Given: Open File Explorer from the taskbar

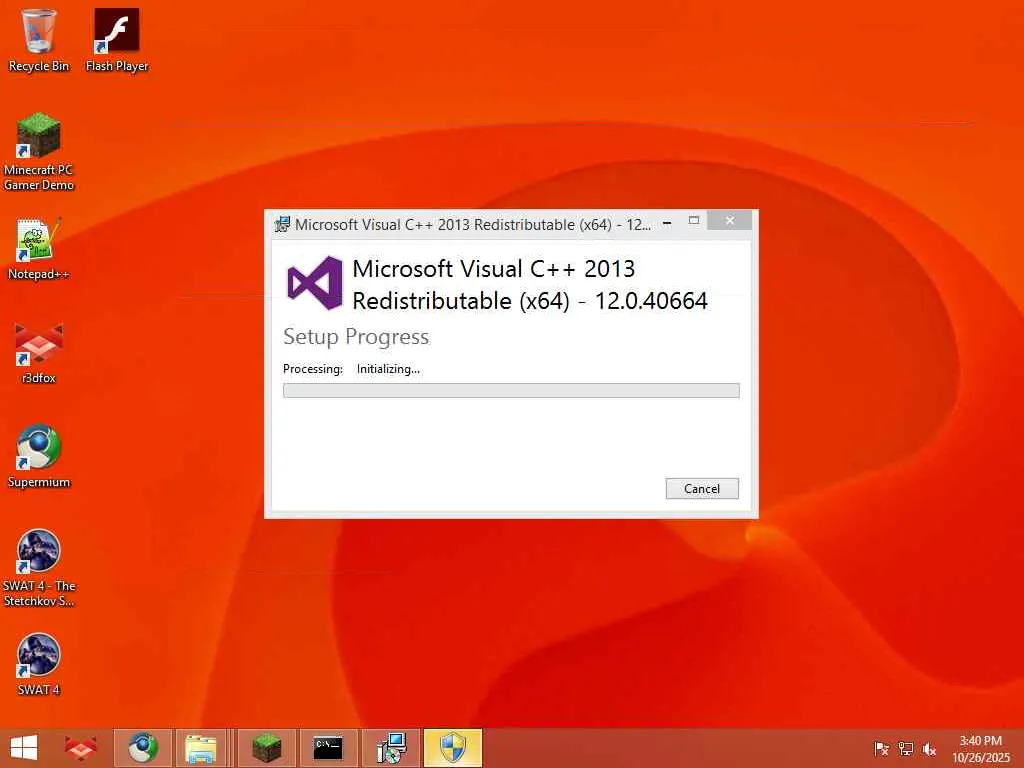Looking at the screenshot, I should pyautogui.click(x=201, y=748).
